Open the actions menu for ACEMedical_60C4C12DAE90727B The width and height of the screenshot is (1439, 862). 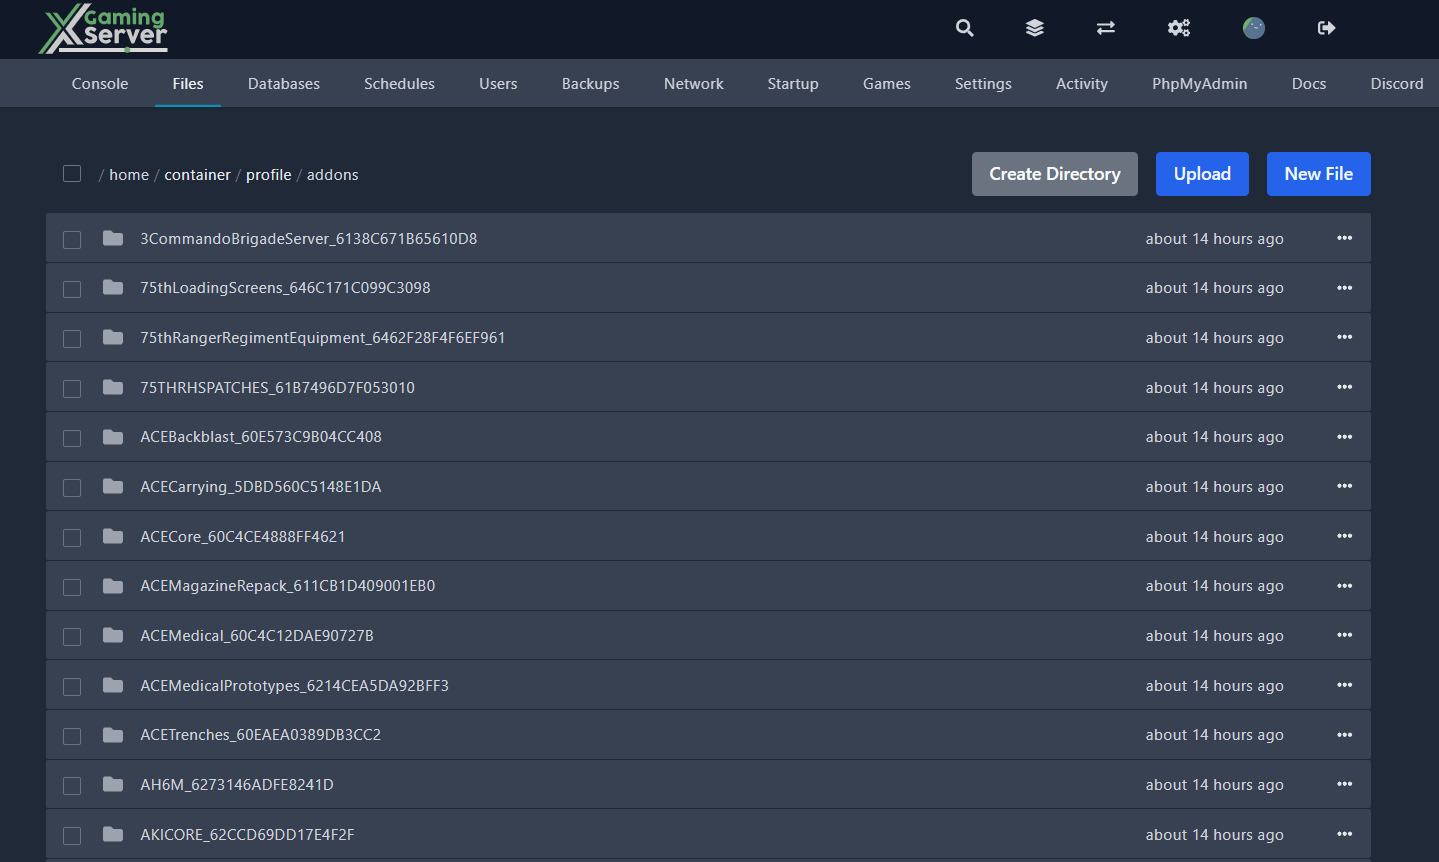click(x=1344, y=635)
